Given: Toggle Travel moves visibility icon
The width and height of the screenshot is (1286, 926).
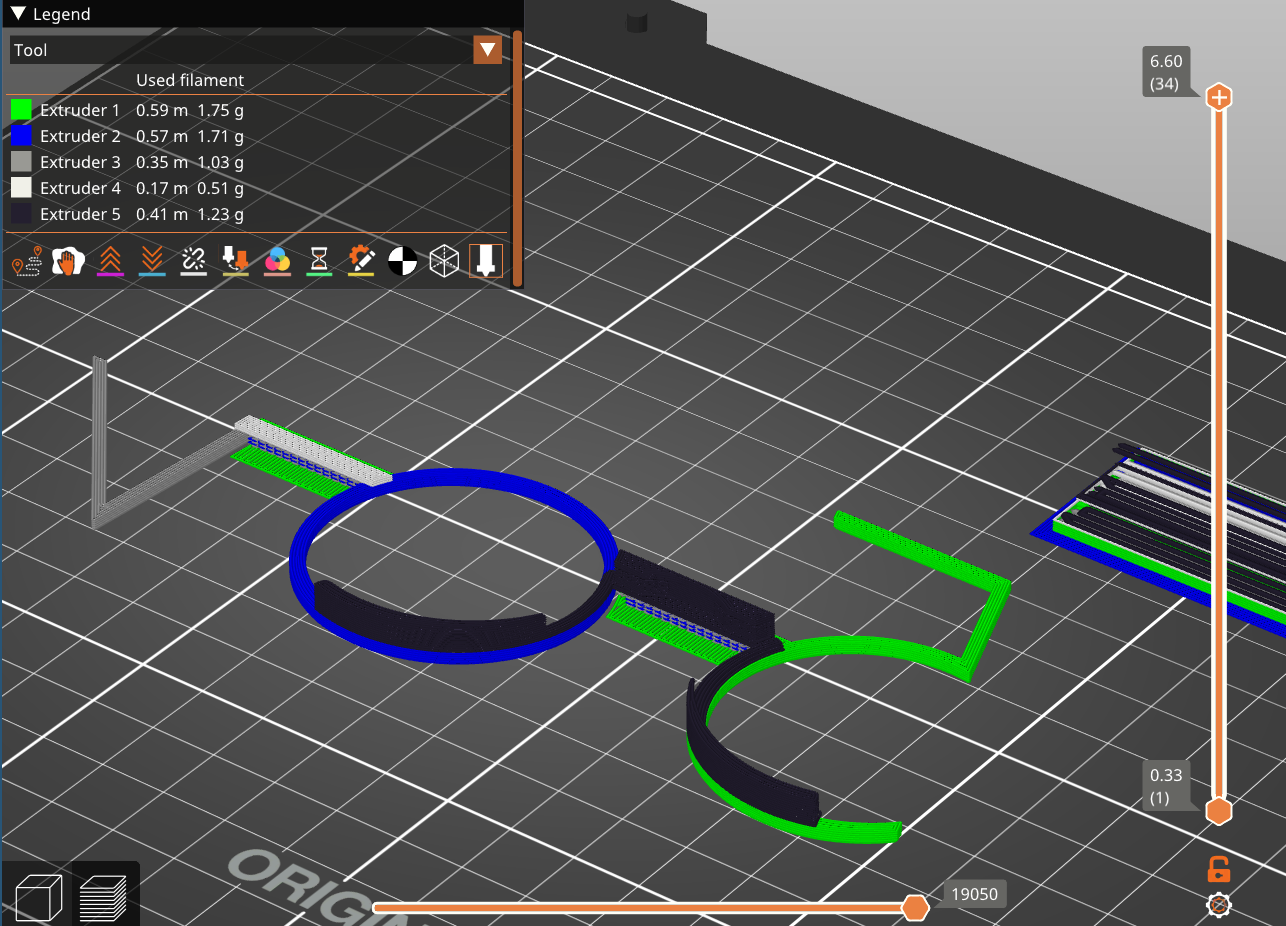Looking at the screenshot, I should (x=28, y=261).
